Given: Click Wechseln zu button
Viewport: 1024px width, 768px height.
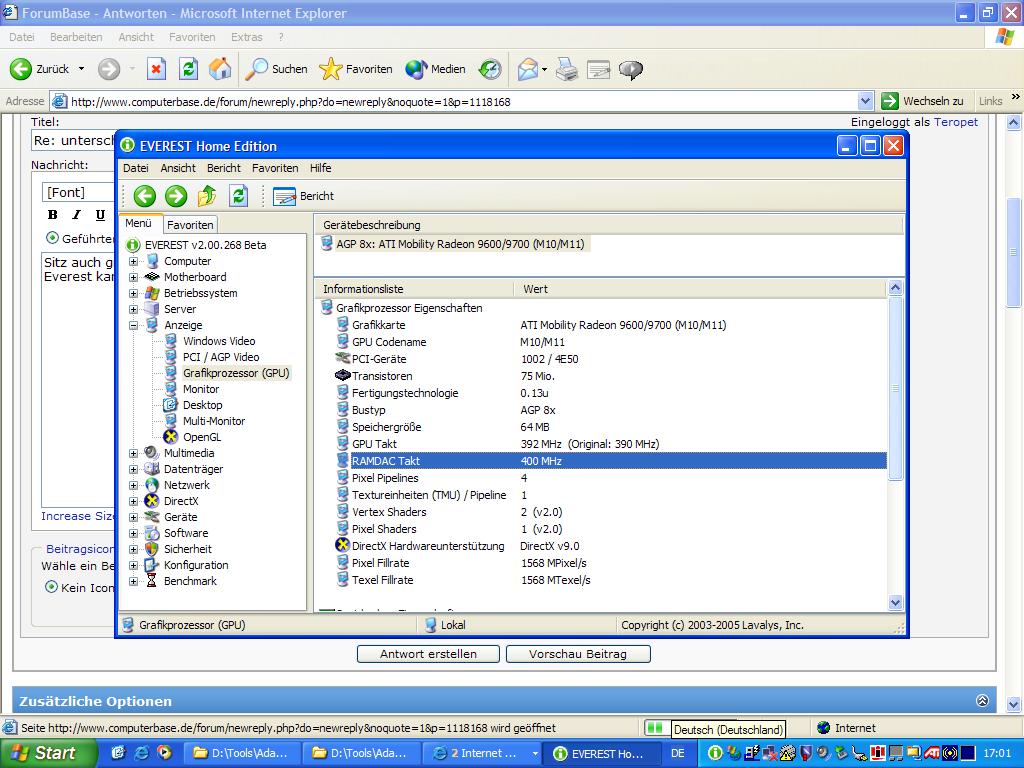Looking at the screenshot, I should [x=923, y=101].
